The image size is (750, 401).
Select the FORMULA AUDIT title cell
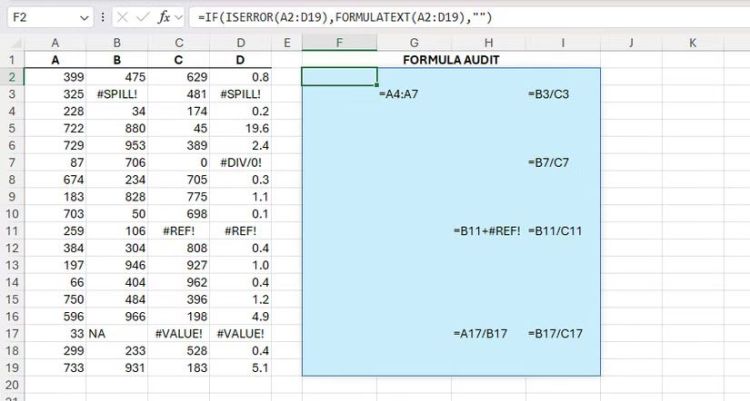(451, 59)
